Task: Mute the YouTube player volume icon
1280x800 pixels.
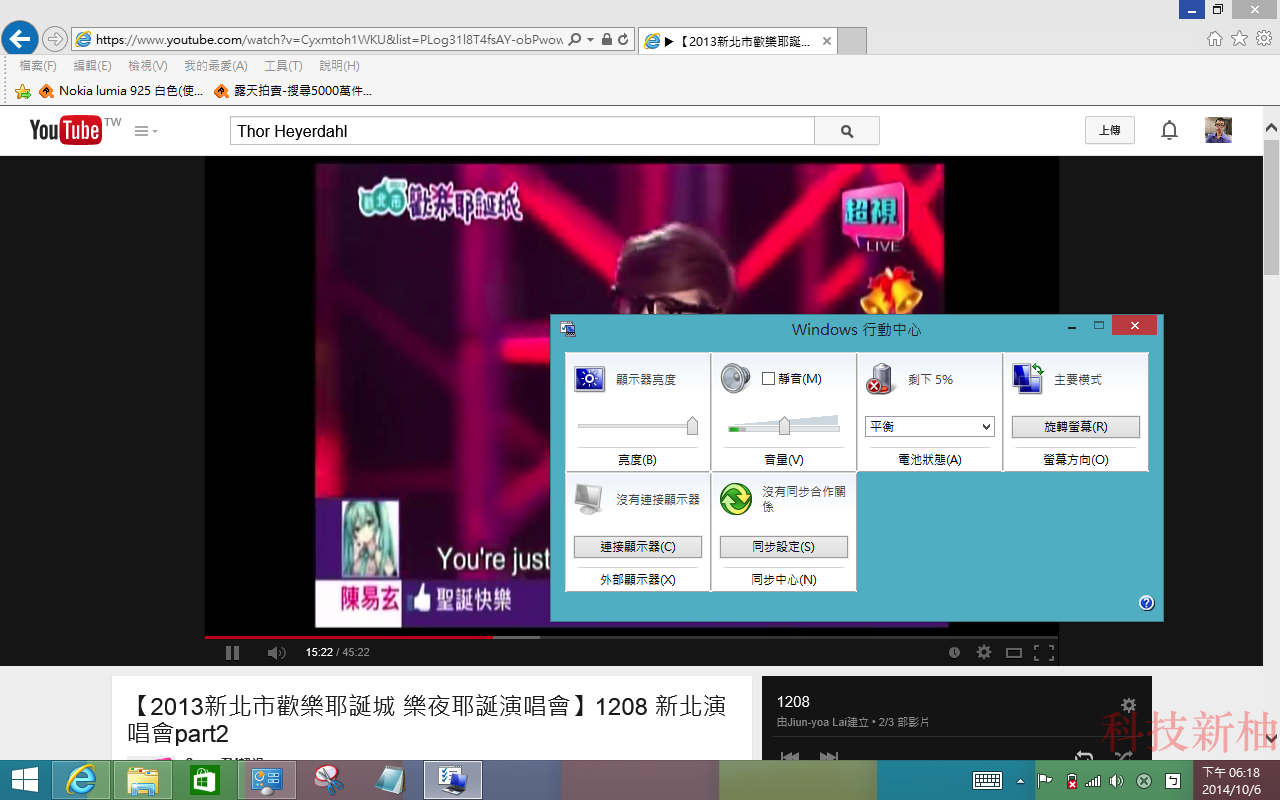Action: click(x=276, y=653)
